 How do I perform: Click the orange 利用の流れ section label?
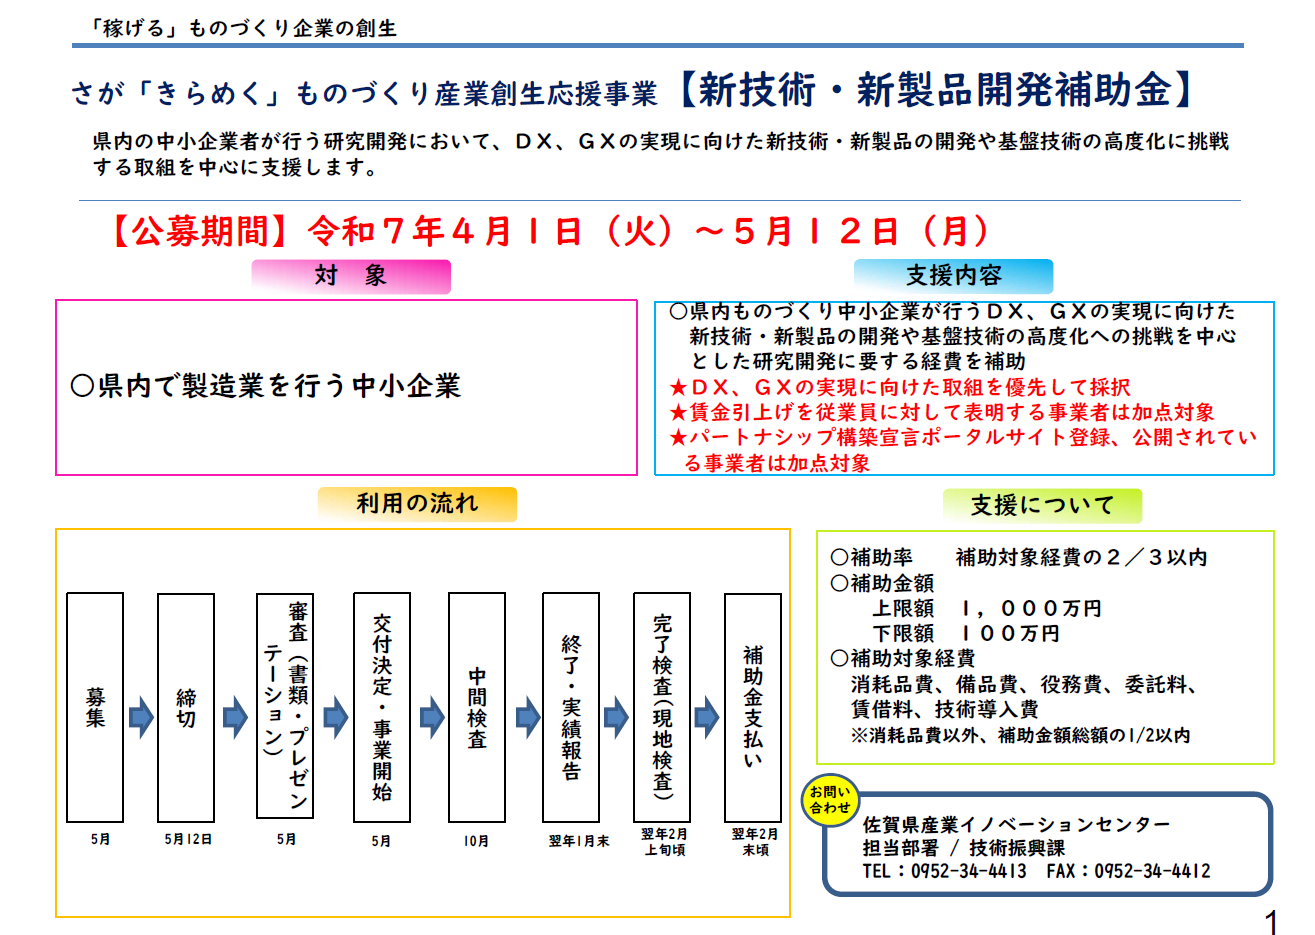pyautogui.click(x=417, y=503)
